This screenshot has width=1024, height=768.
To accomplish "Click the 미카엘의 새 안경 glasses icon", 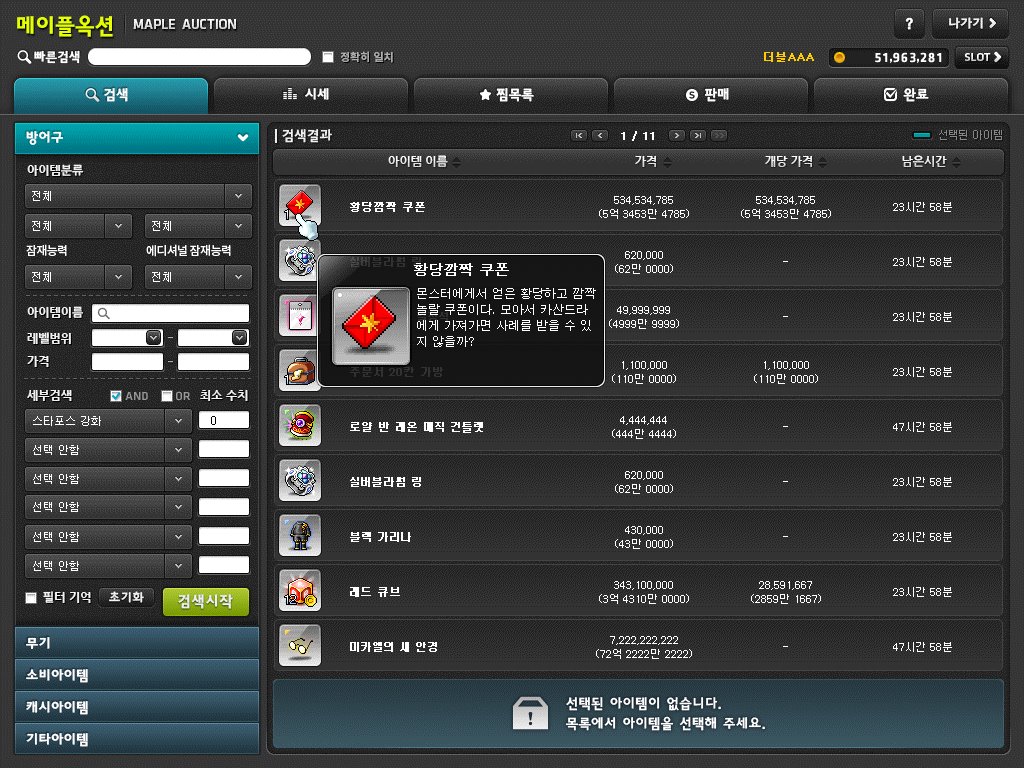I will pos(300,645).
